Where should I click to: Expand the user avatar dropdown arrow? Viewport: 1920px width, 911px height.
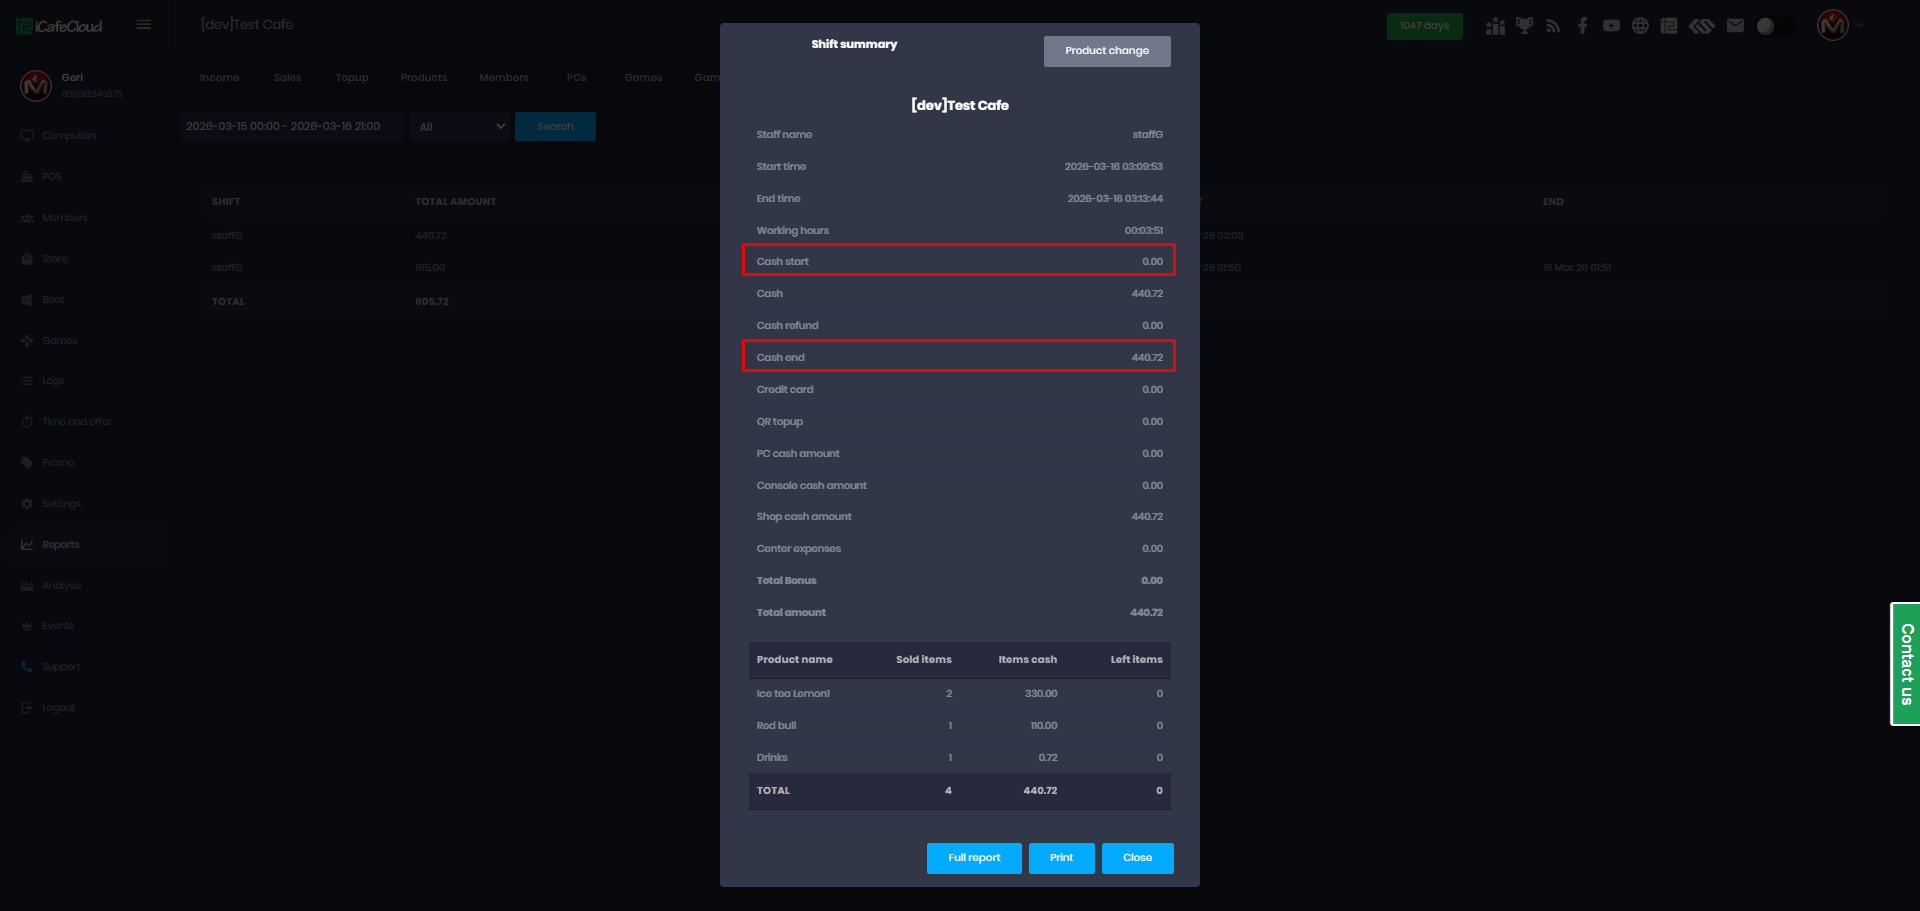tap(1860, 26)
